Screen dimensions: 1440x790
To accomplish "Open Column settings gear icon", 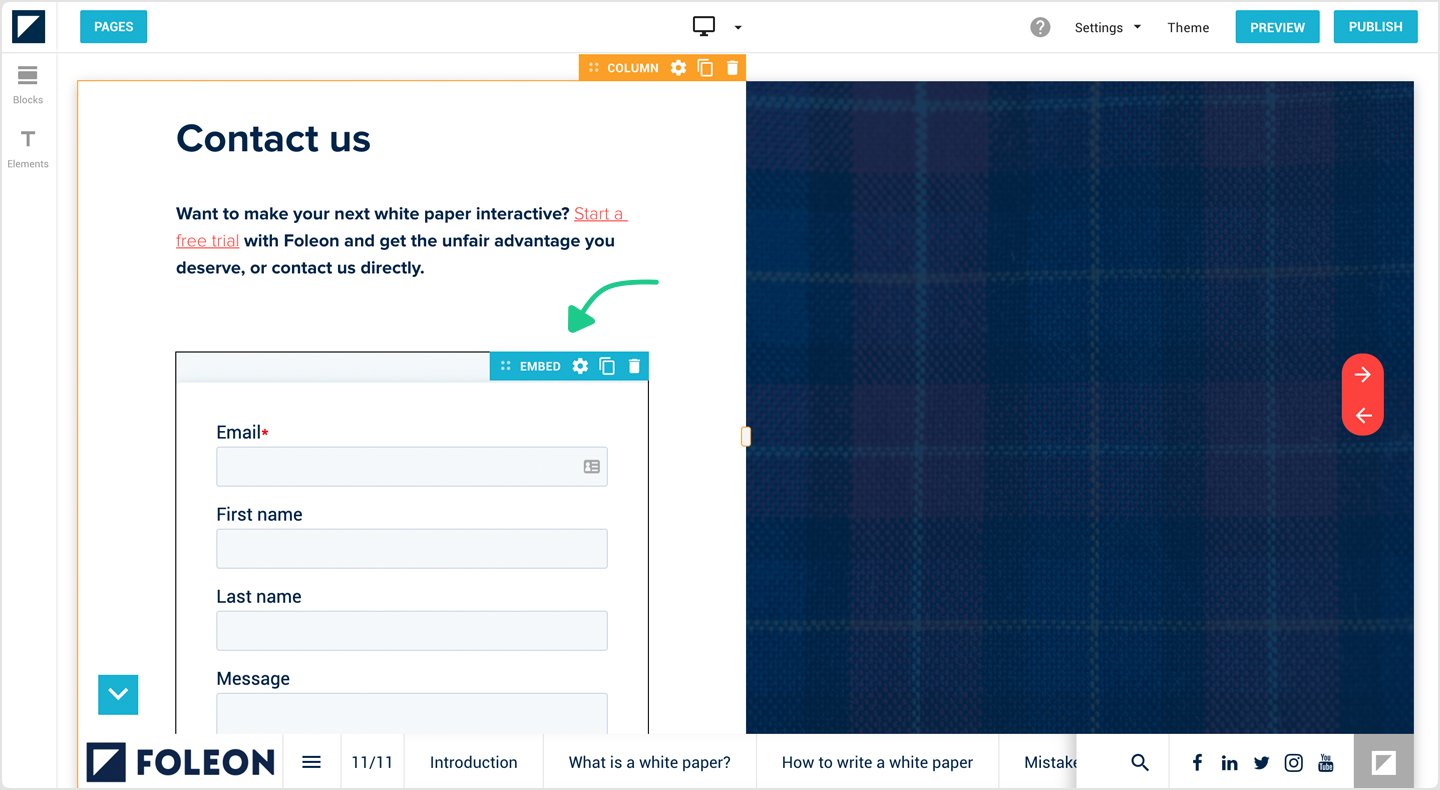I will (x=678, y=68).
